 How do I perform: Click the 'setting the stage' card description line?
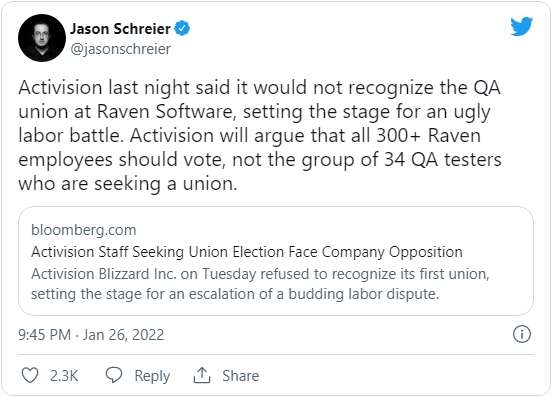(235, 294)
